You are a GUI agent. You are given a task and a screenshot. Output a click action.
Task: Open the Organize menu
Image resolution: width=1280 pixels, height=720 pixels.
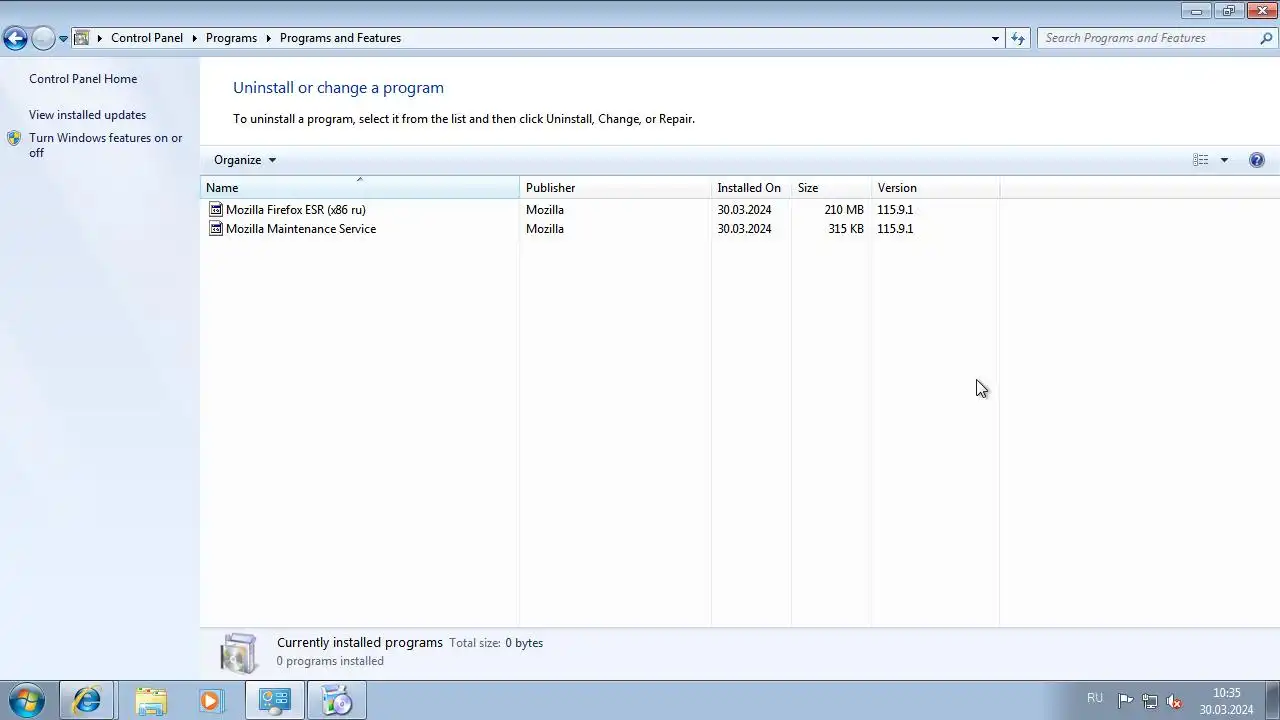click(244, 160)
